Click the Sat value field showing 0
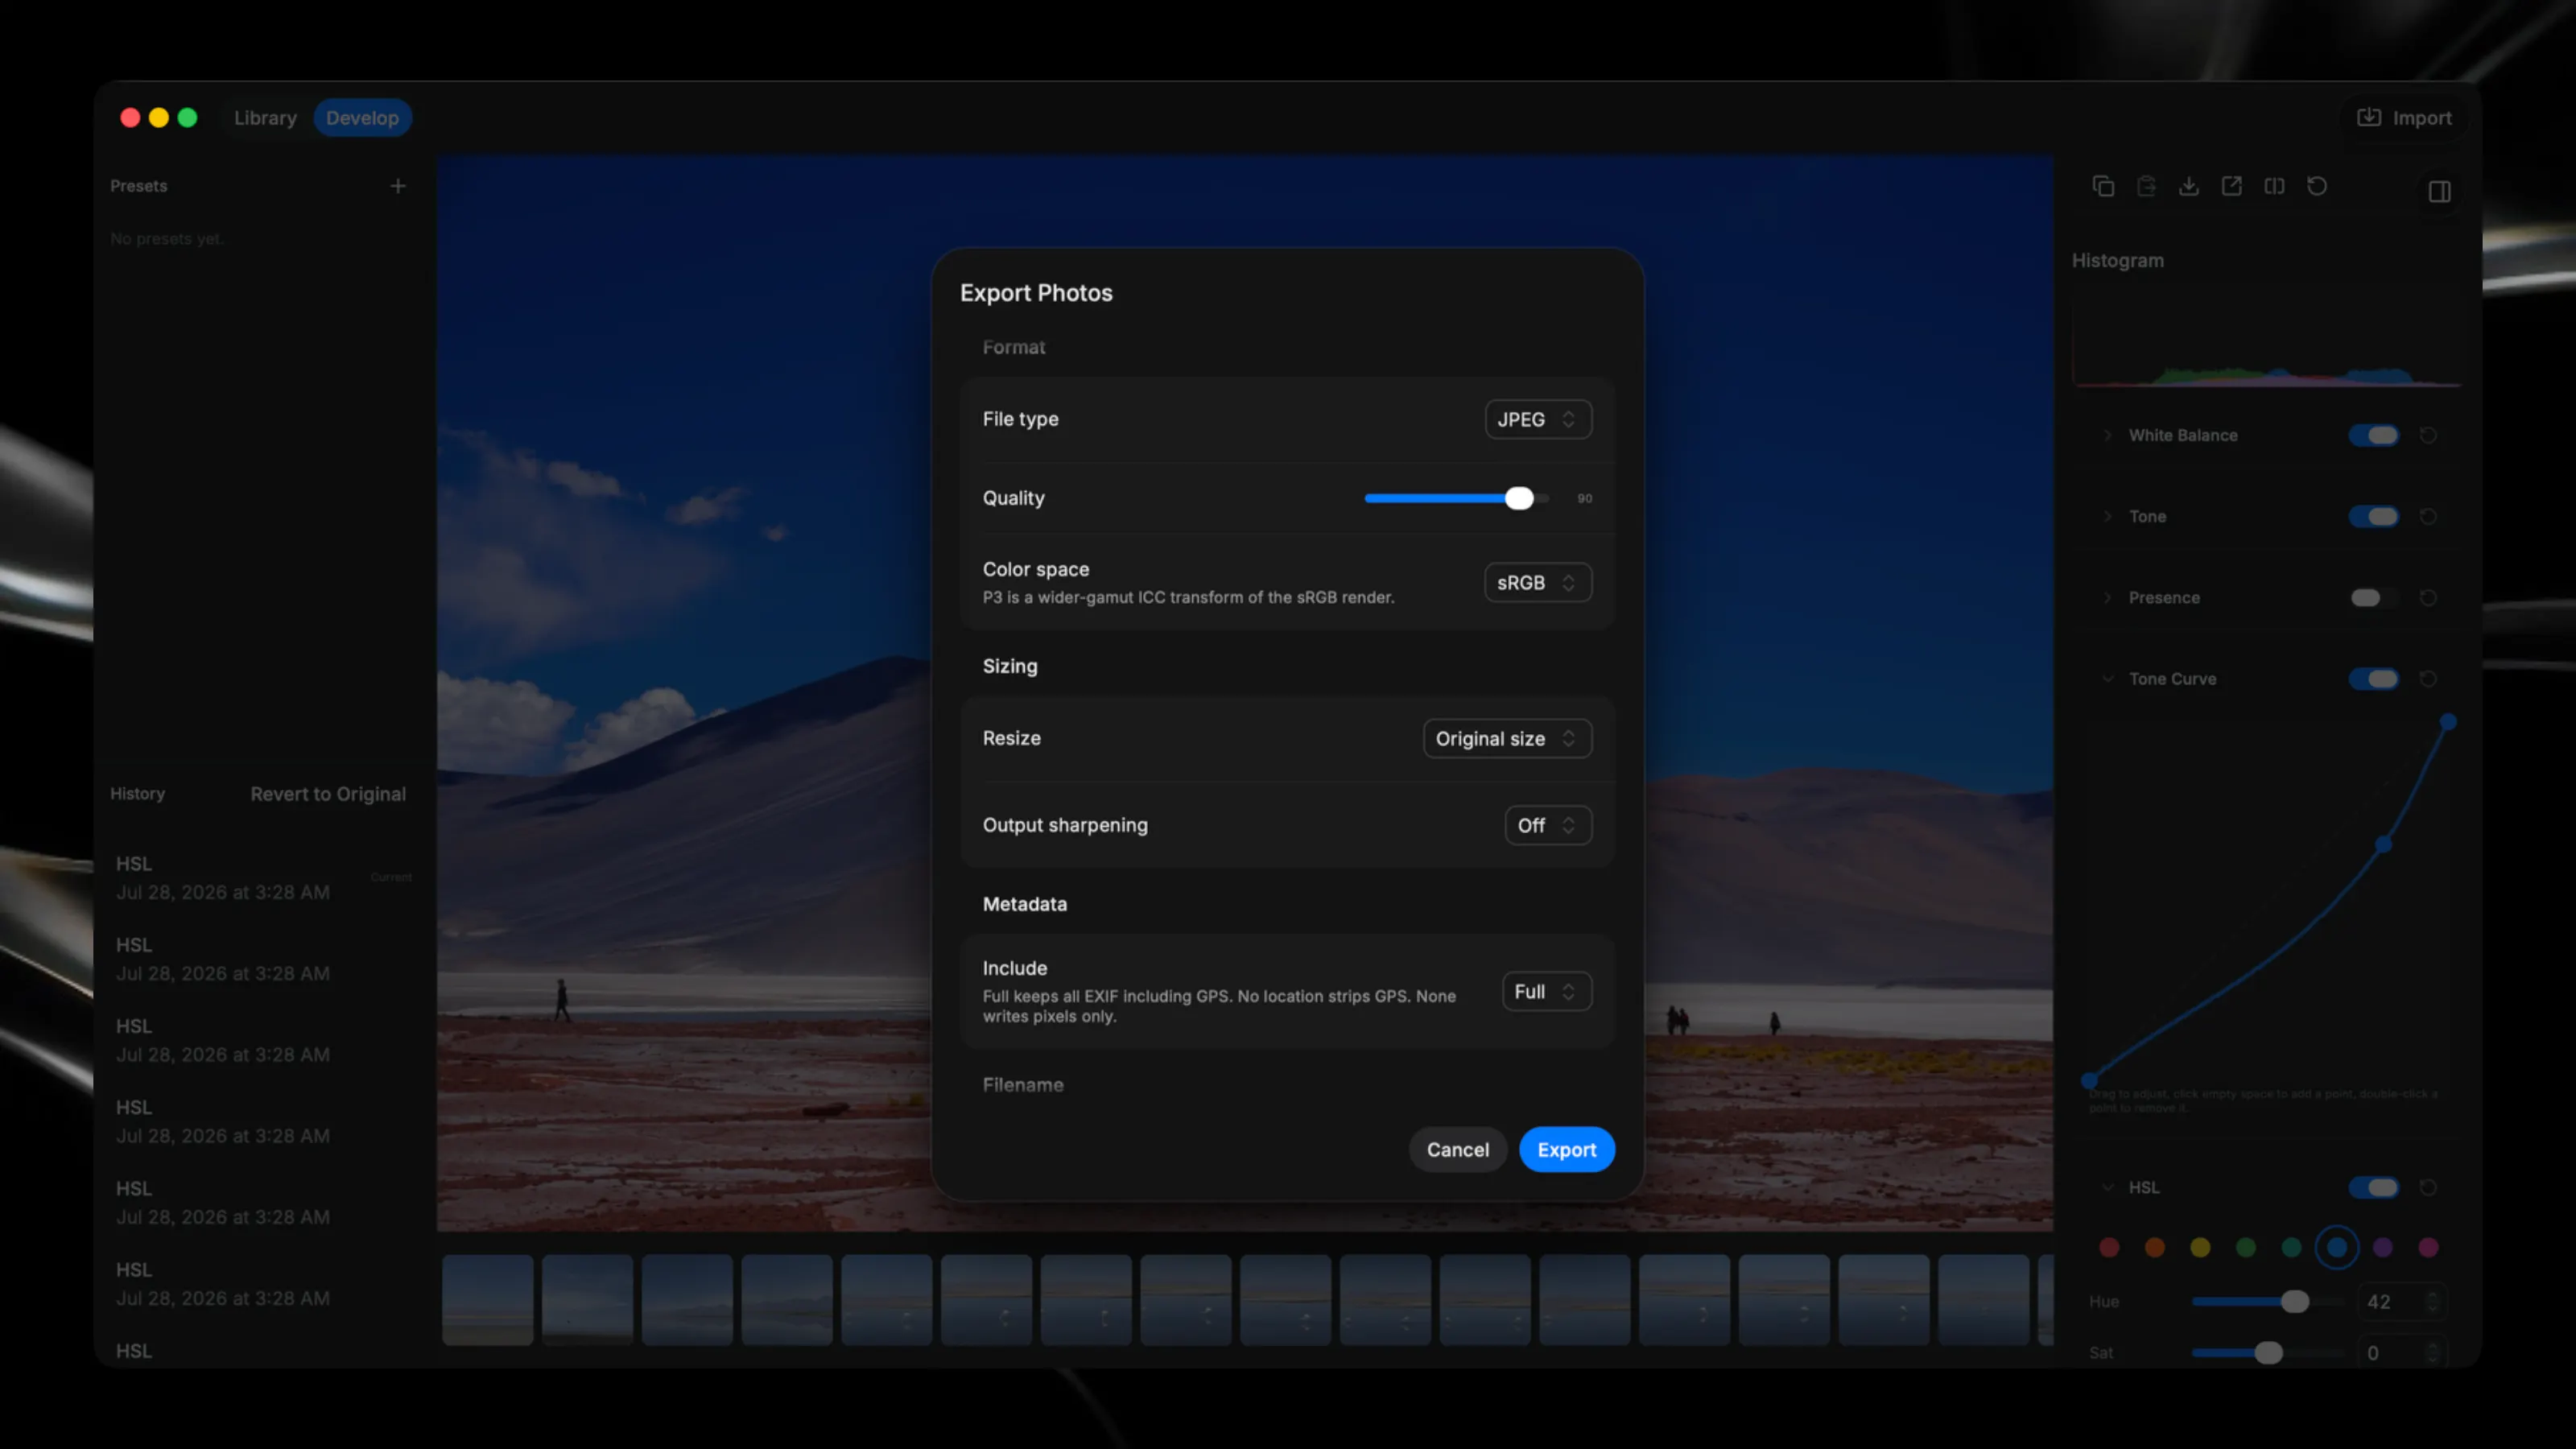The width and height of the screenshot is (2576, 1449). pos(2401,1353)
